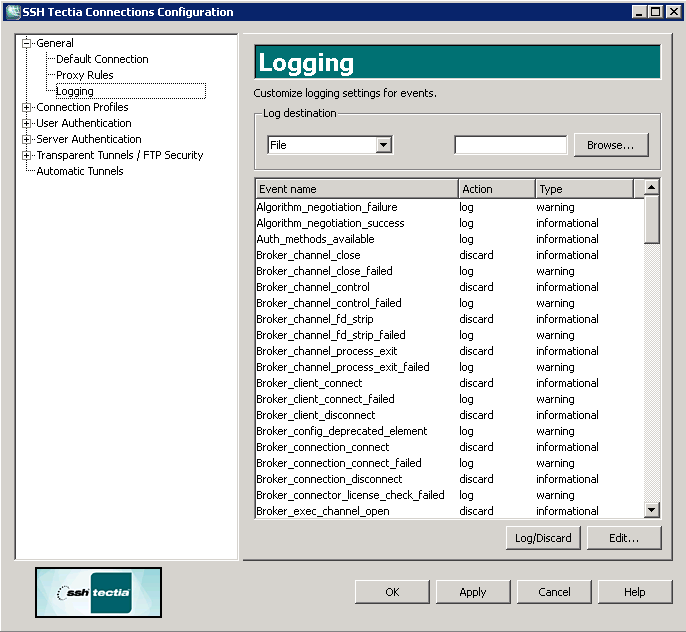Select Broker_client_connect_failed event row
Viewport: 686px width, 632px height.
450,399
